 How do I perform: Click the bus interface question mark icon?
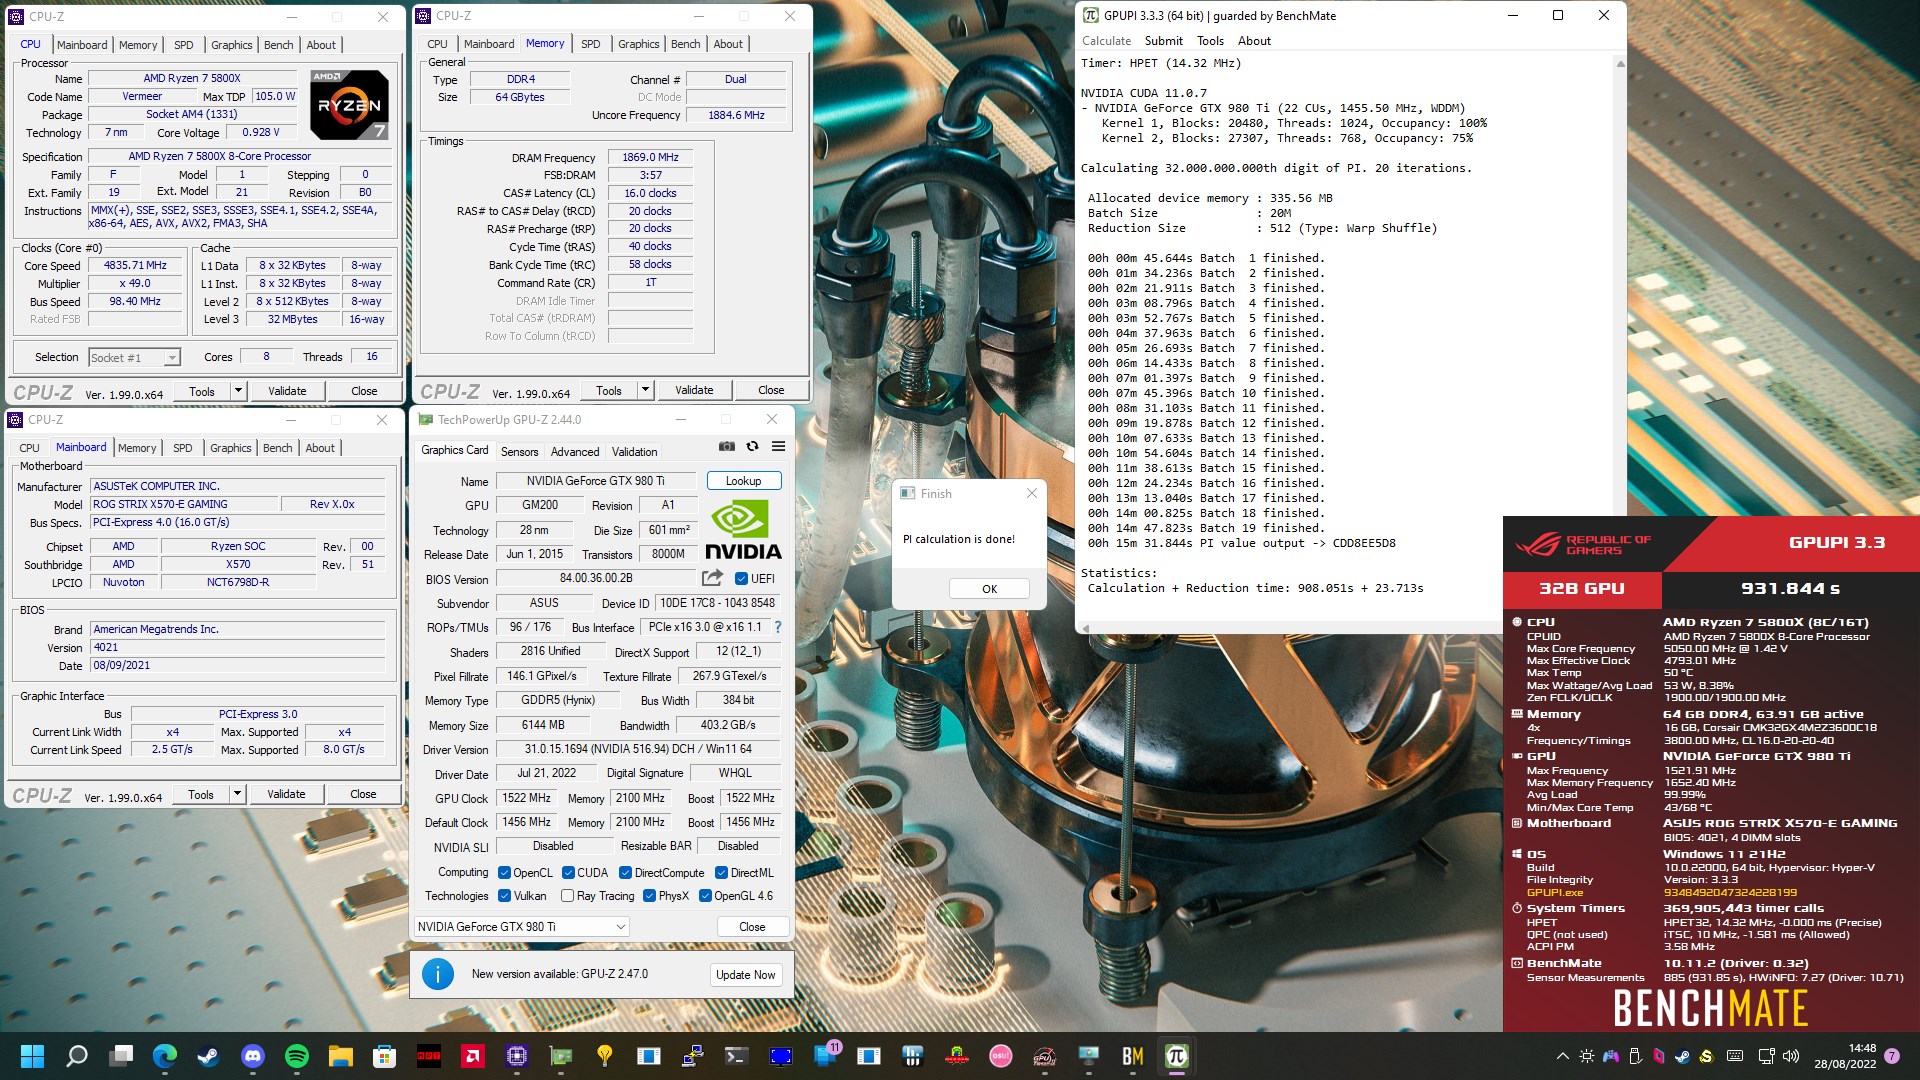(778, 627)
